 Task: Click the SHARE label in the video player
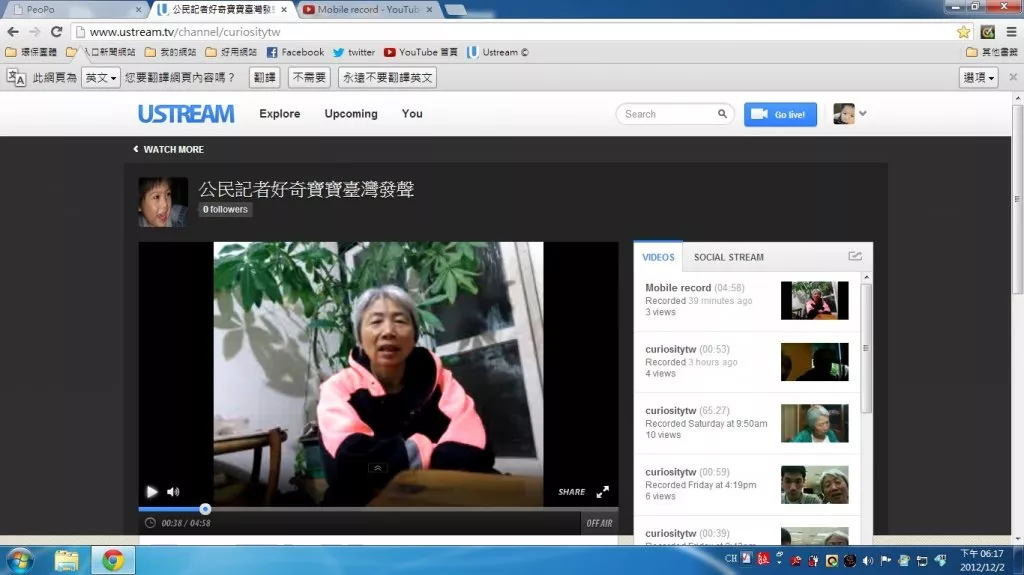coord(571,492)
